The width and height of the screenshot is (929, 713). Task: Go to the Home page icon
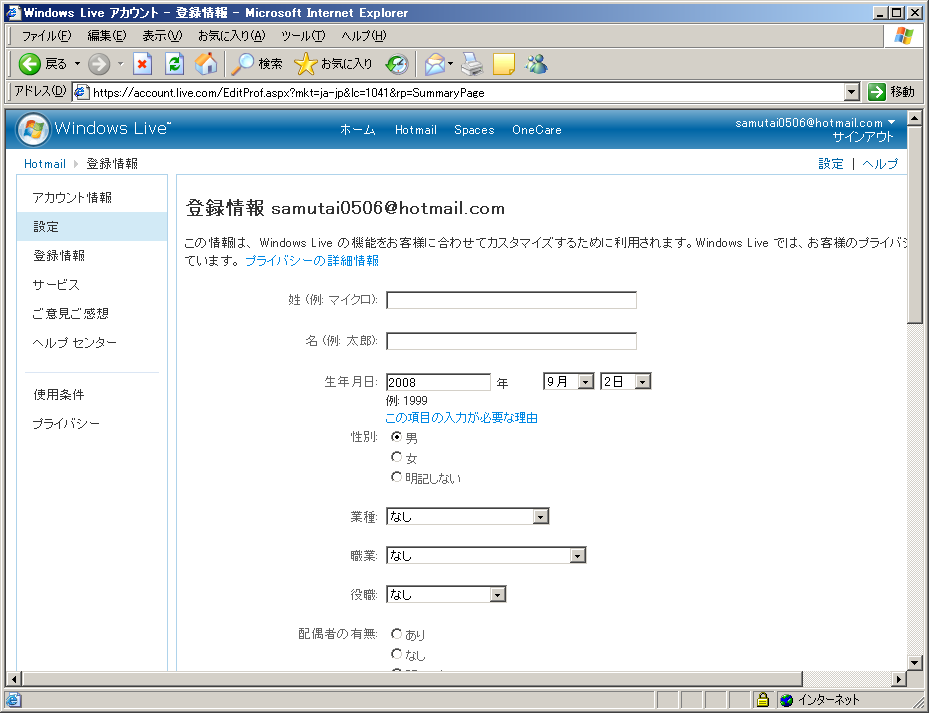(x=206, y=64)
